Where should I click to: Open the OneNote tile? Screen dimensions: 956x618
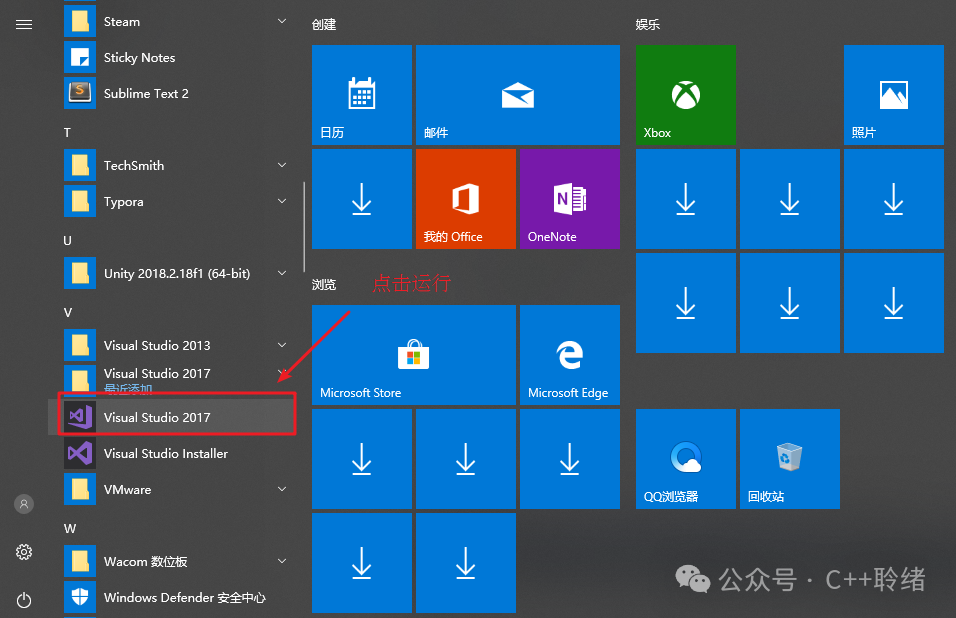coord(569,199)
